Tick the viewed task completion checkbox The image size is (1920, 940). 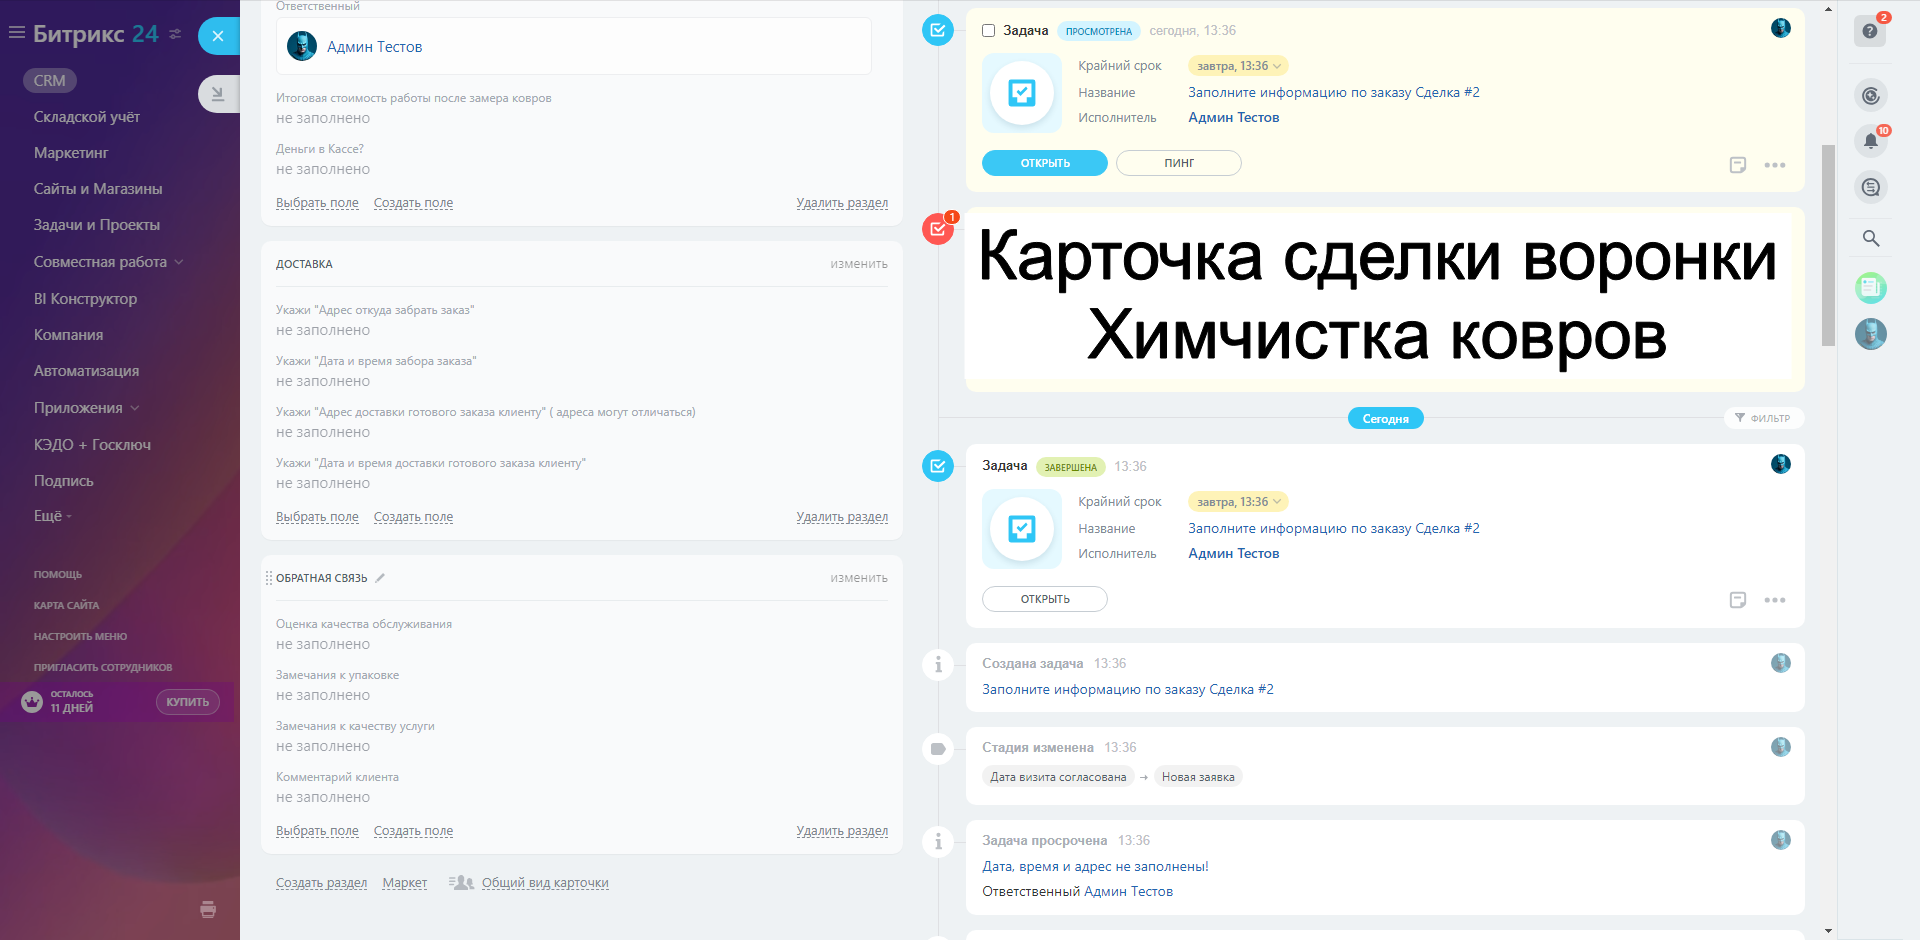pos(989,31)
